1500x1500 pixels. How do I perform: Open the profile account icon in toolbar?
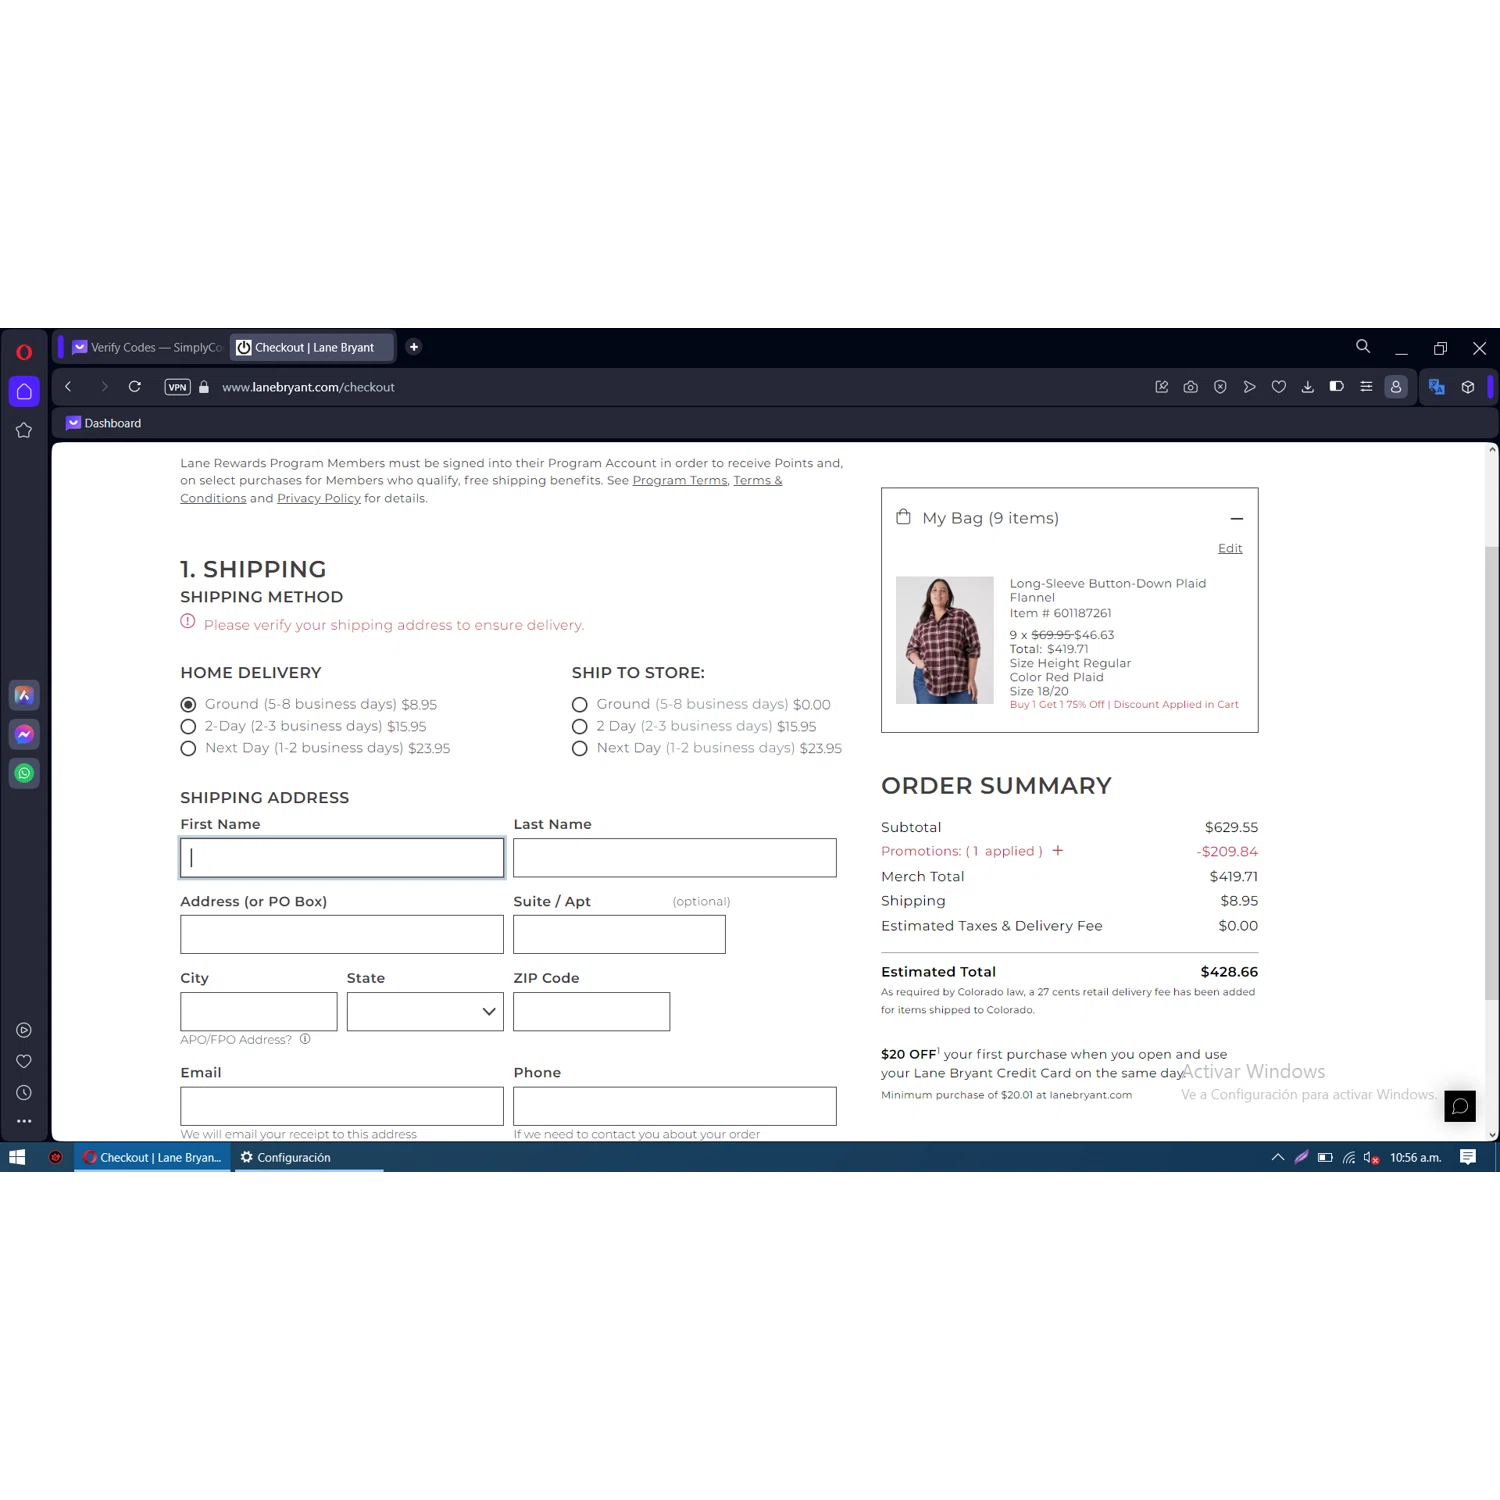[1396, 387]
